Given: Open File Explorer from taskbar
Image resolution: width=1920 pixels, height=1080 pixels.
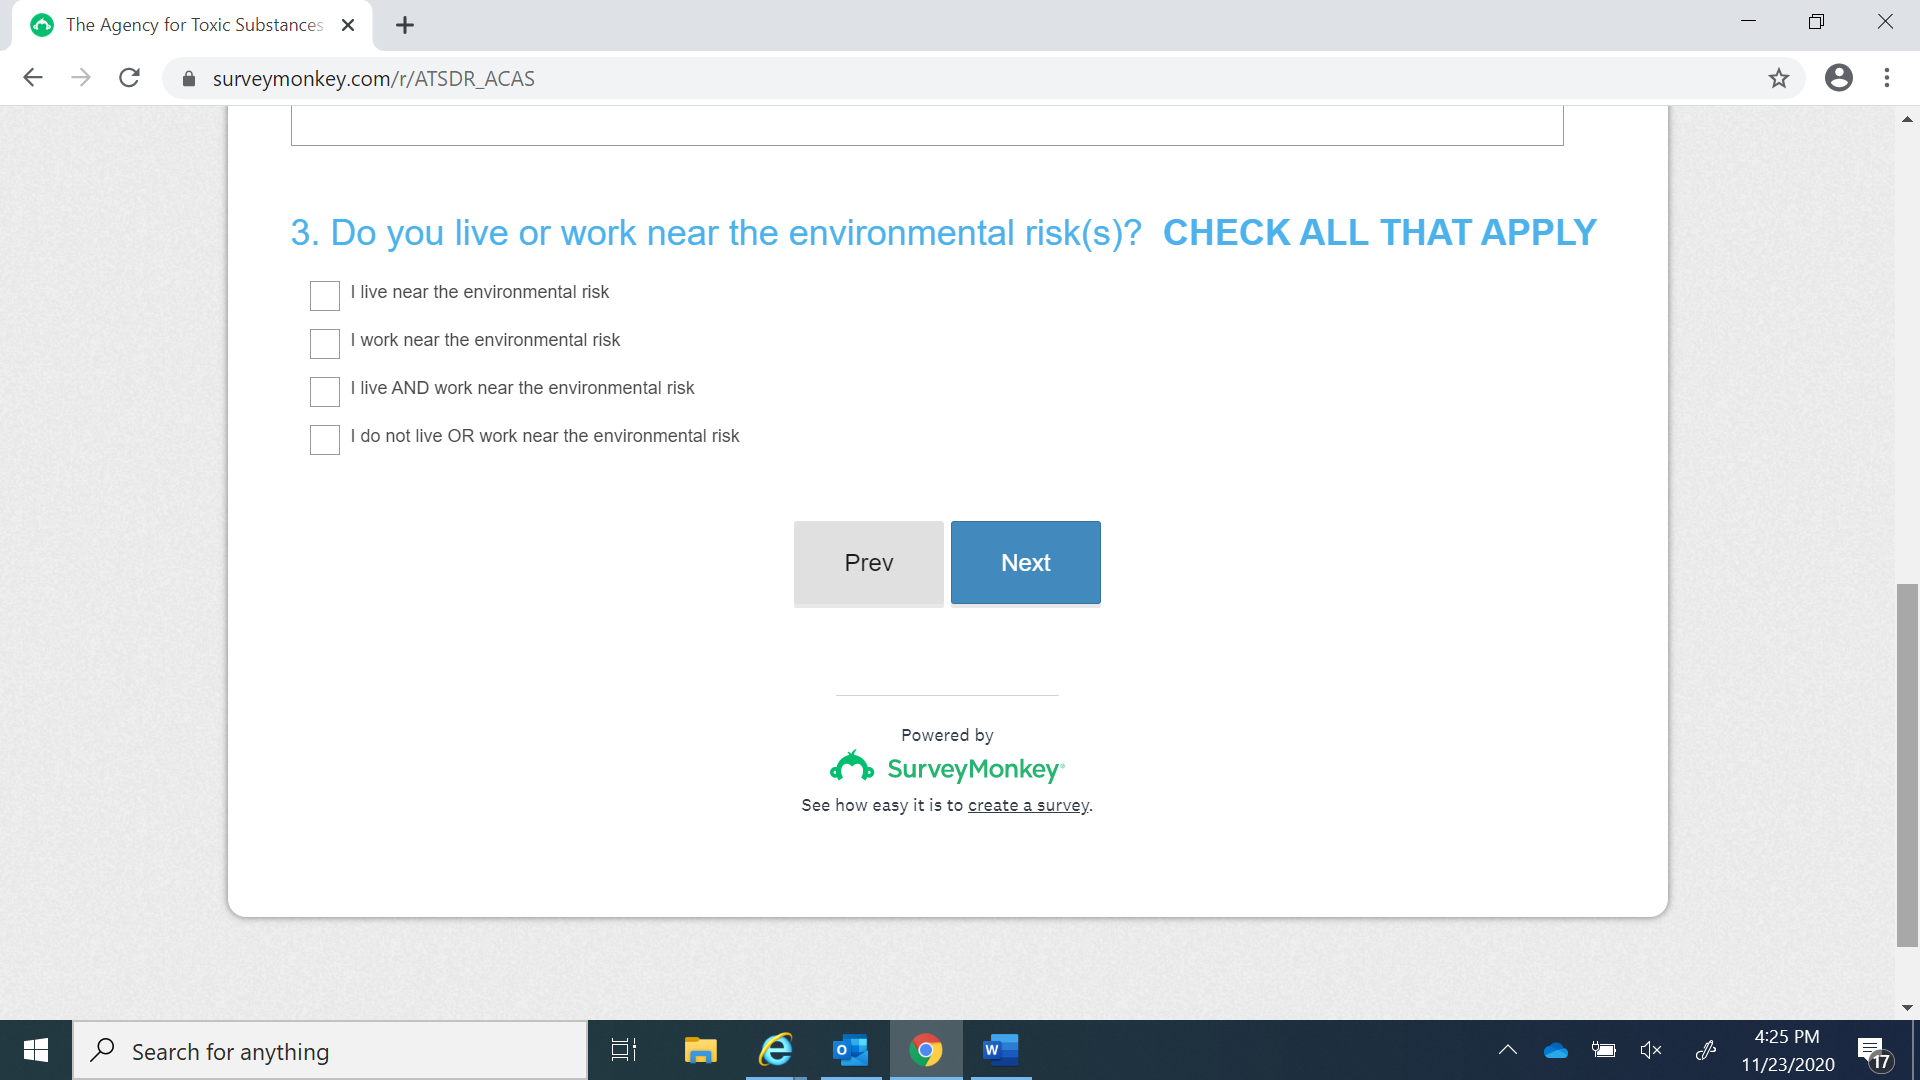Looking at the screenshot, I should (700, 1050).
